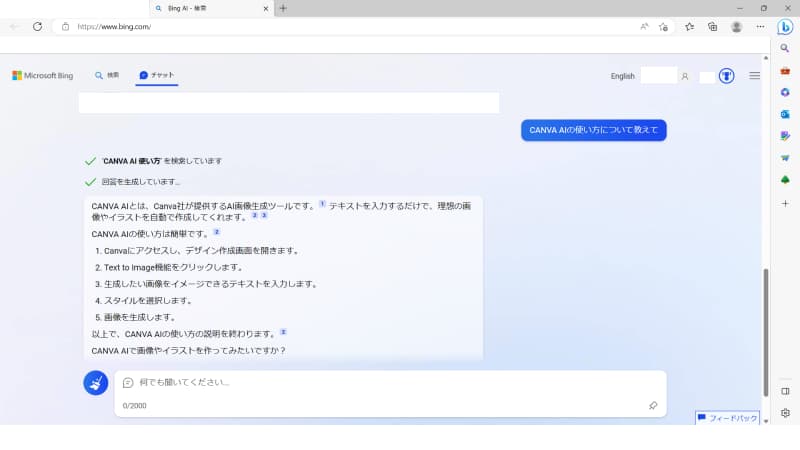Viewport: 800px width, 450px height.
Task: Click the sign-in person icon
Action: [685, 77]
